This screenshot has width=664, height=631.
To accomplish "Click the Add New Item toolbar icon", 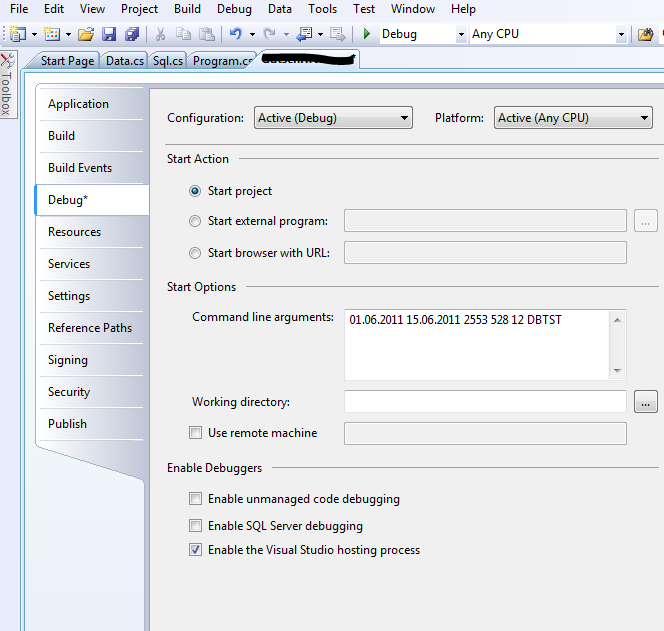I will pos(52,34).
